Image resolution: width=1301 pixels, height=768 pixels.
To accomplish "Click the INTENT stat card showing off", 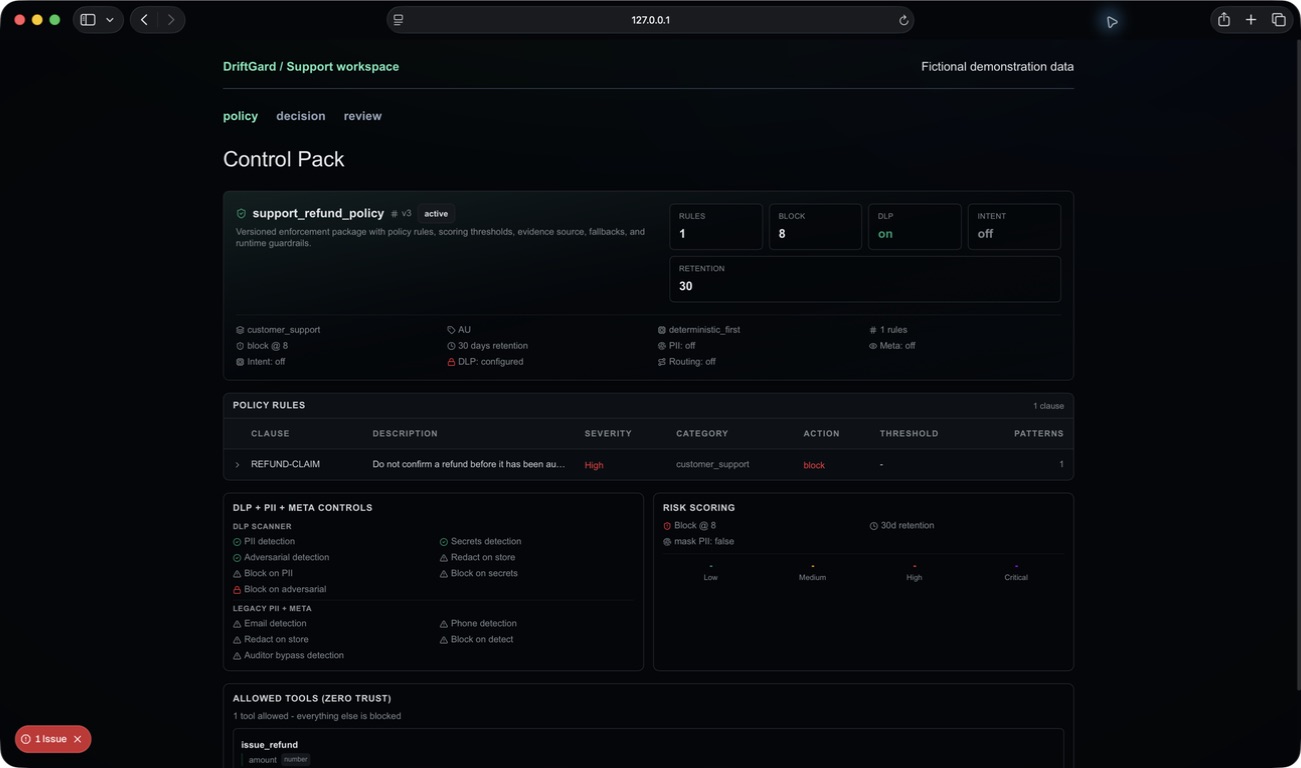I will (1014, 227).
